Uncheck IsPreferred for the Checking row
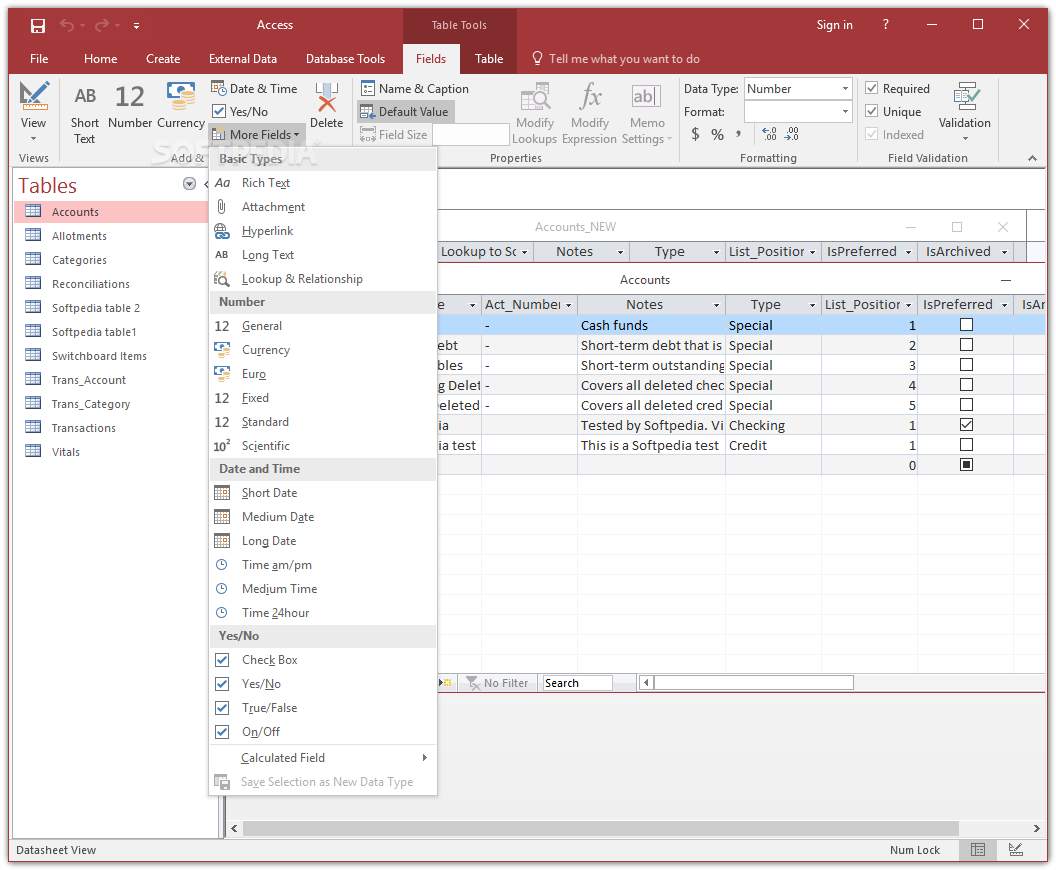1056x870 pixels. (x=966, y=425)
